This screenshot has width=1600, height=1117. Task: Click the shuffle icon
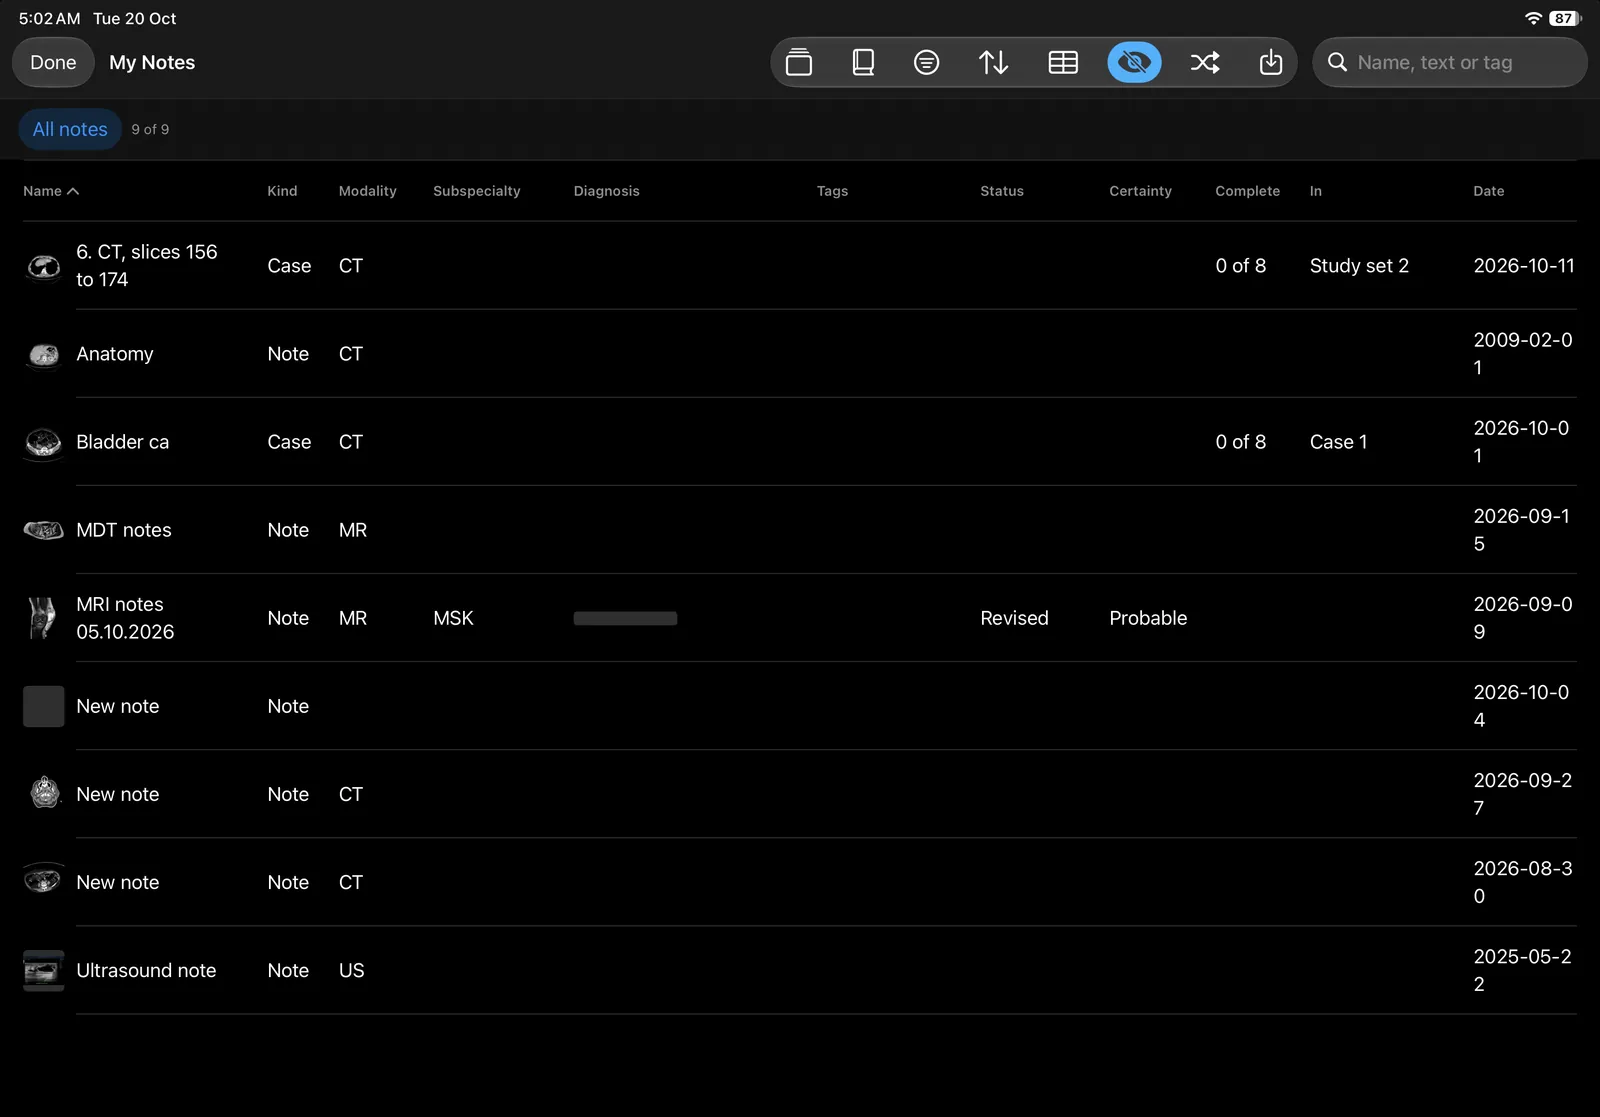tap(1205, 62)
